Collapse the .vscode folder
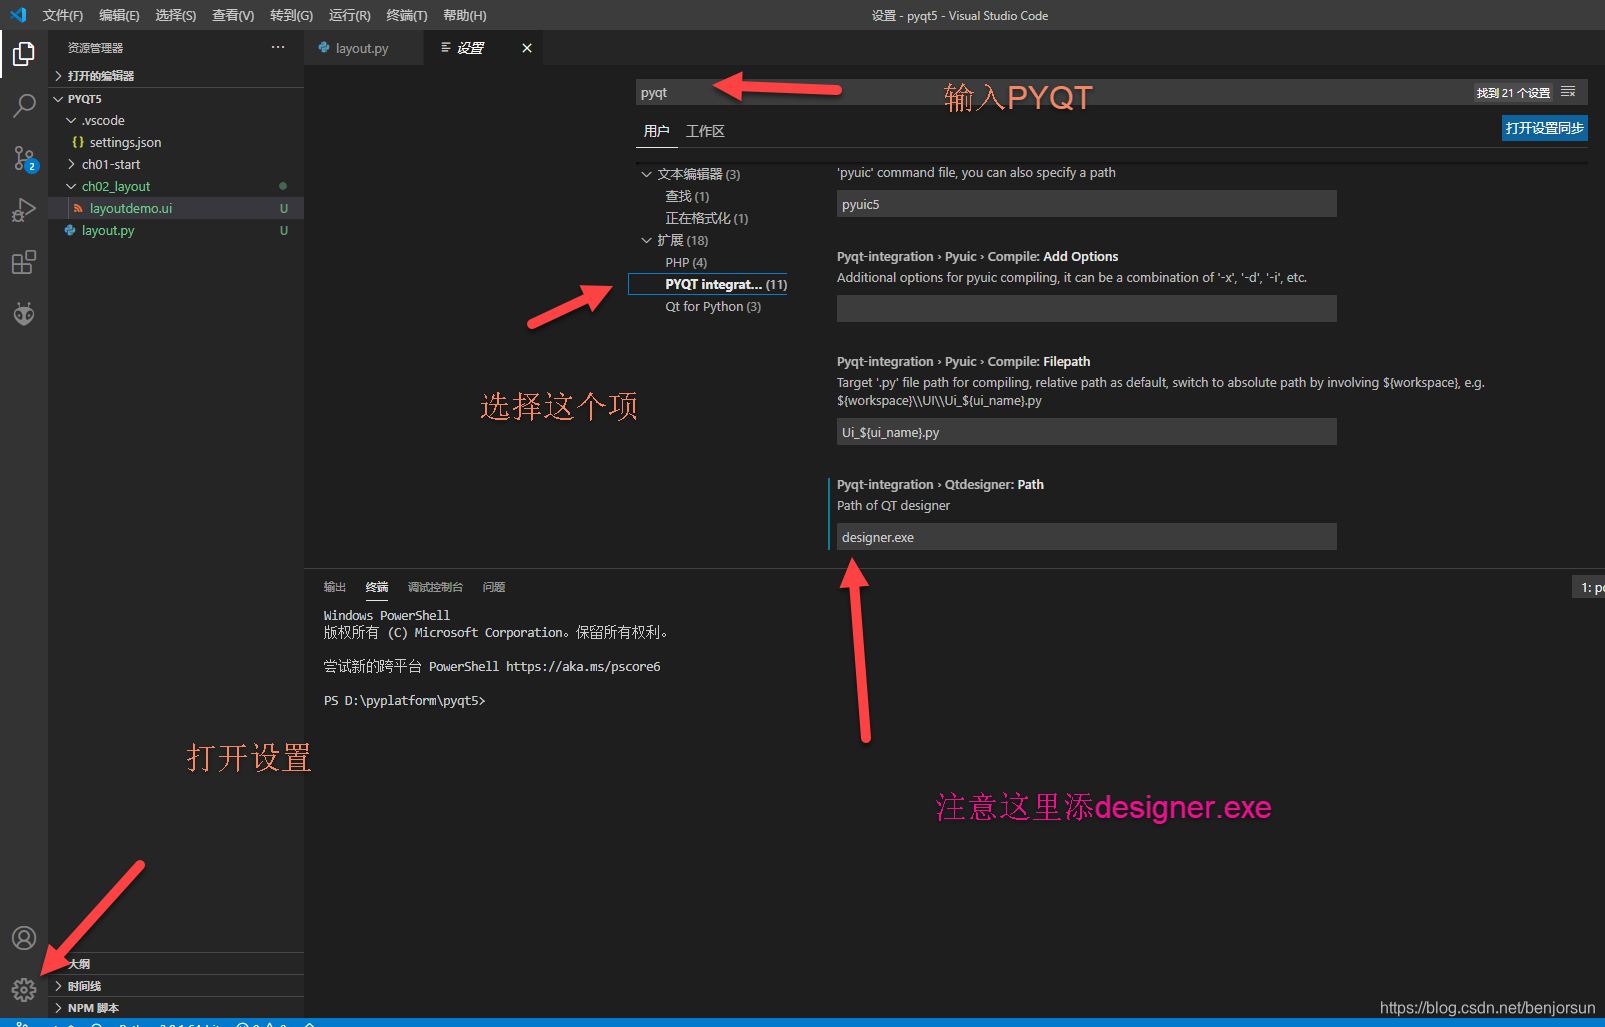1605x1027 pixels. 176,120
